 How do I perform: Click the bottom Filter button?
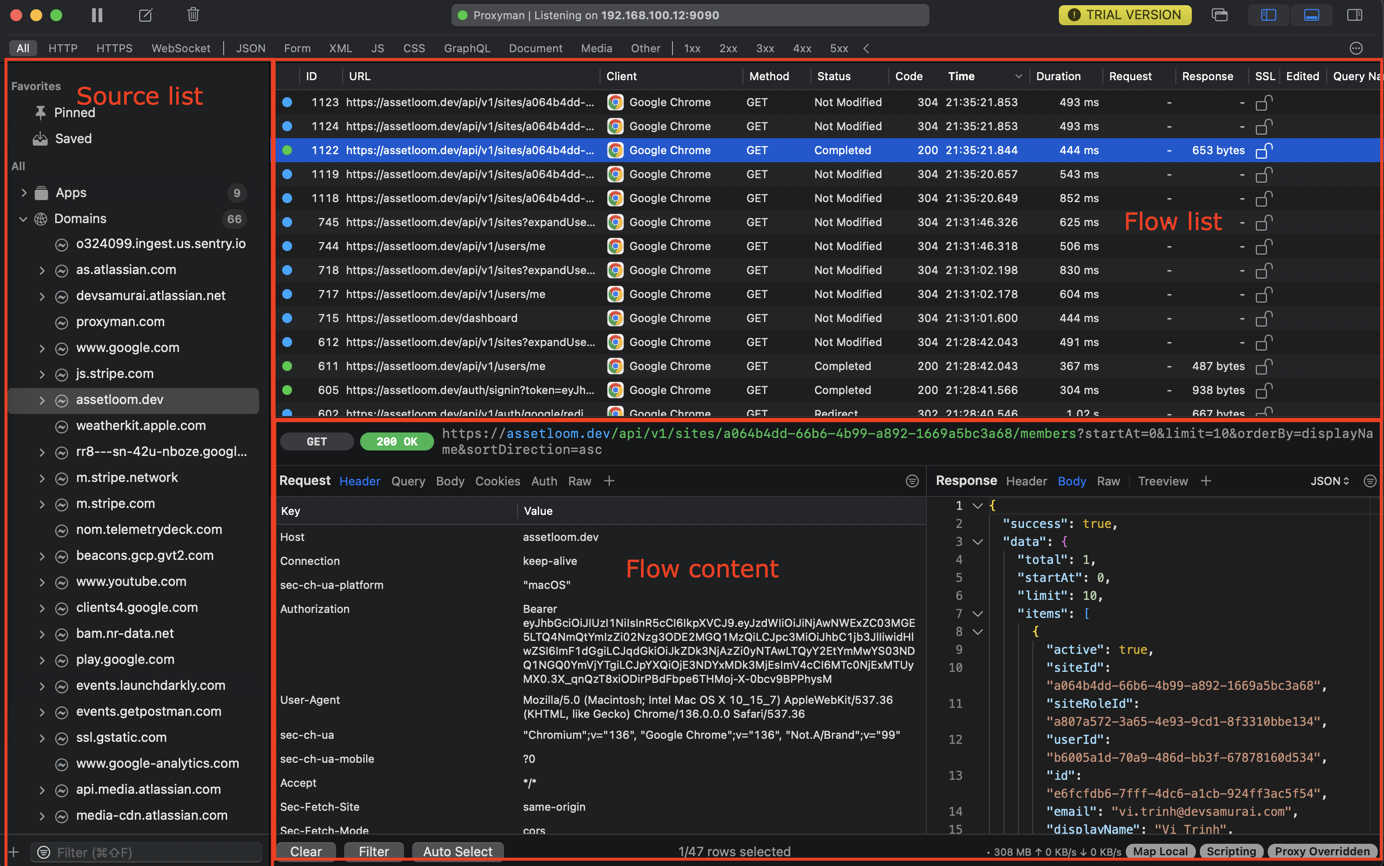[374, 852]
